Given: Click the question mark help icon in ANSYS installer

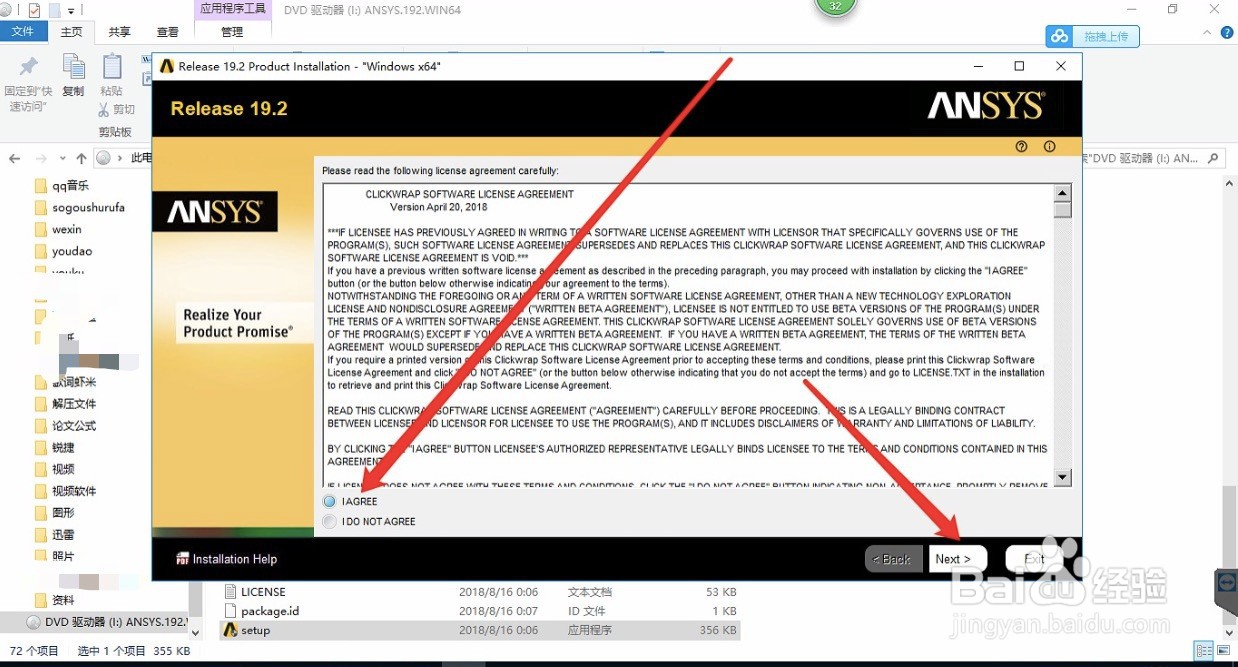Looking at the screenshot, I should [x=1021, y=146].
